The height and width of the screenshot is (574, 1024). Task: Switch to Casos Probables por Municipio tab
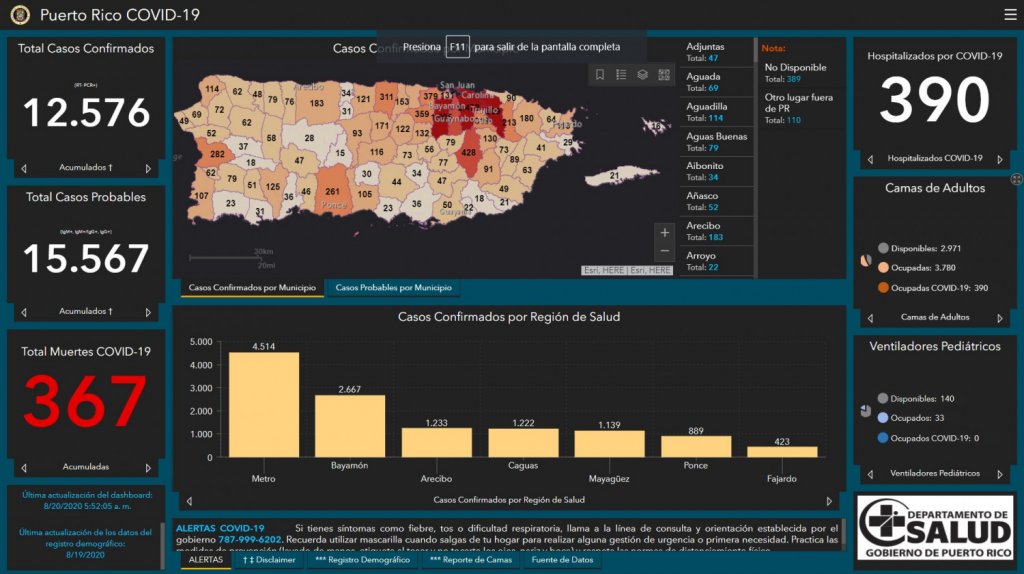pos(392,288)
